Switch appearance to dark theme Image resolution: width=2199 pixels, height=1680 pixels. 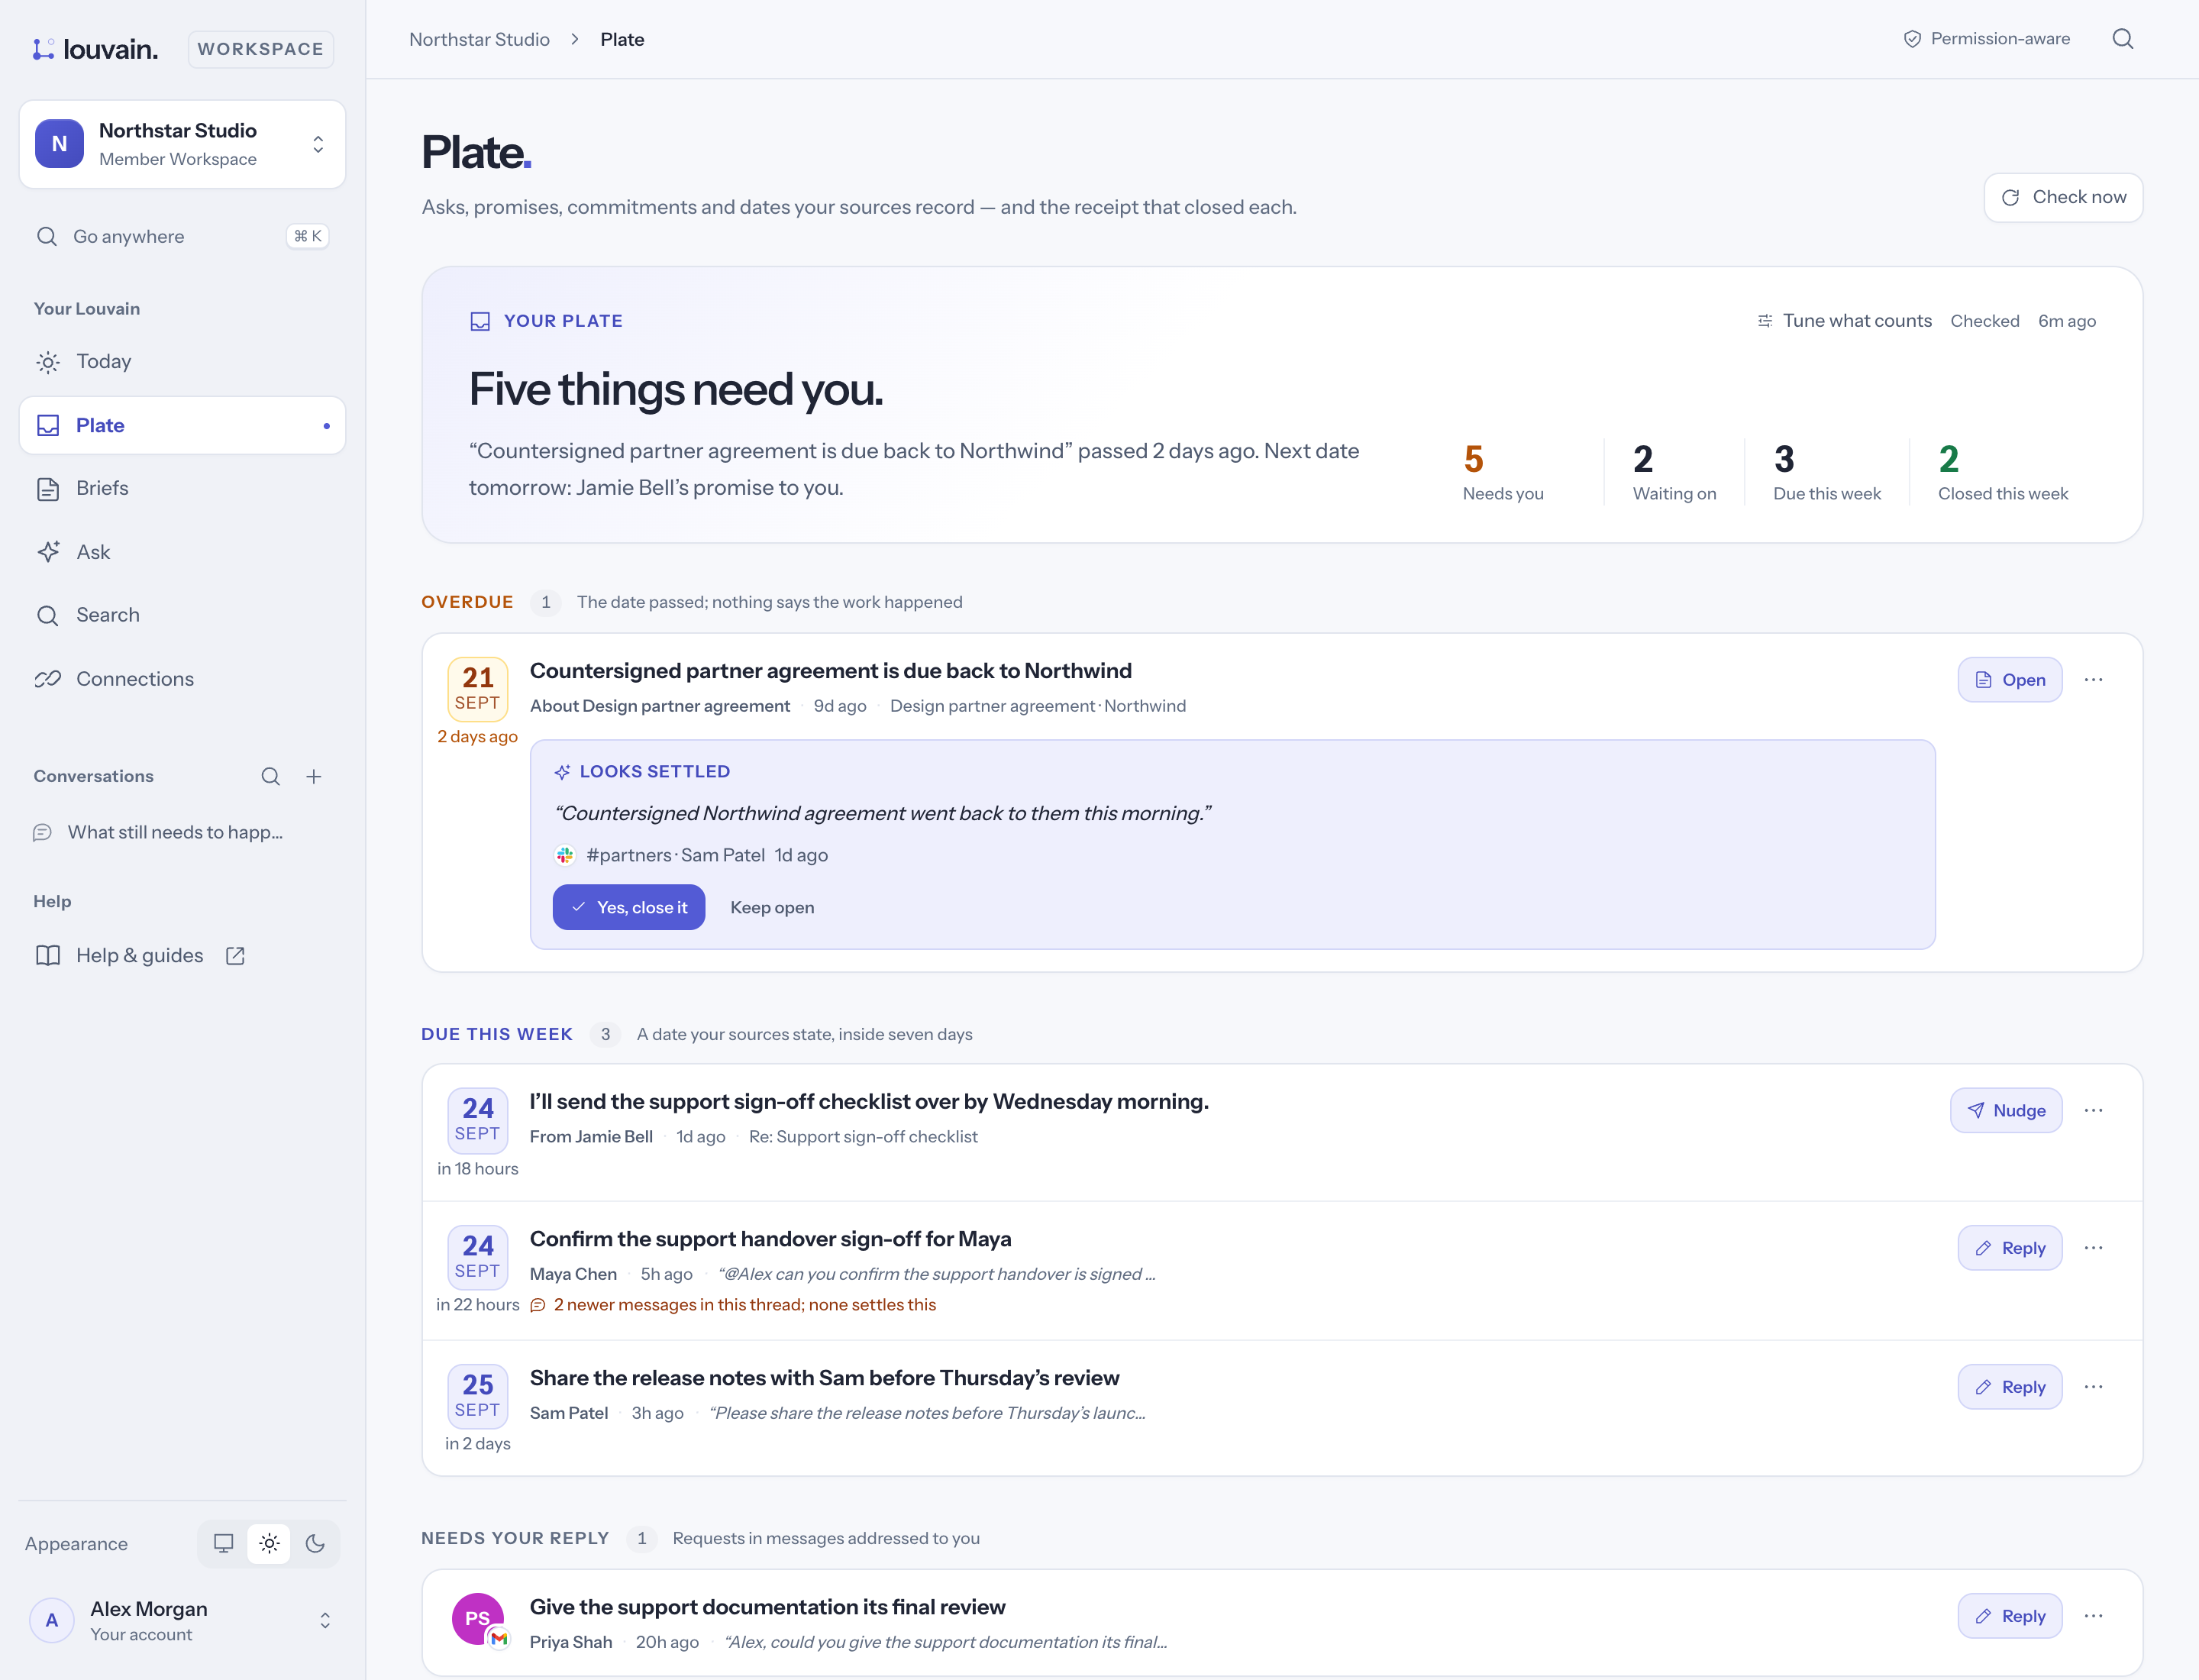tap(315, 1543)
